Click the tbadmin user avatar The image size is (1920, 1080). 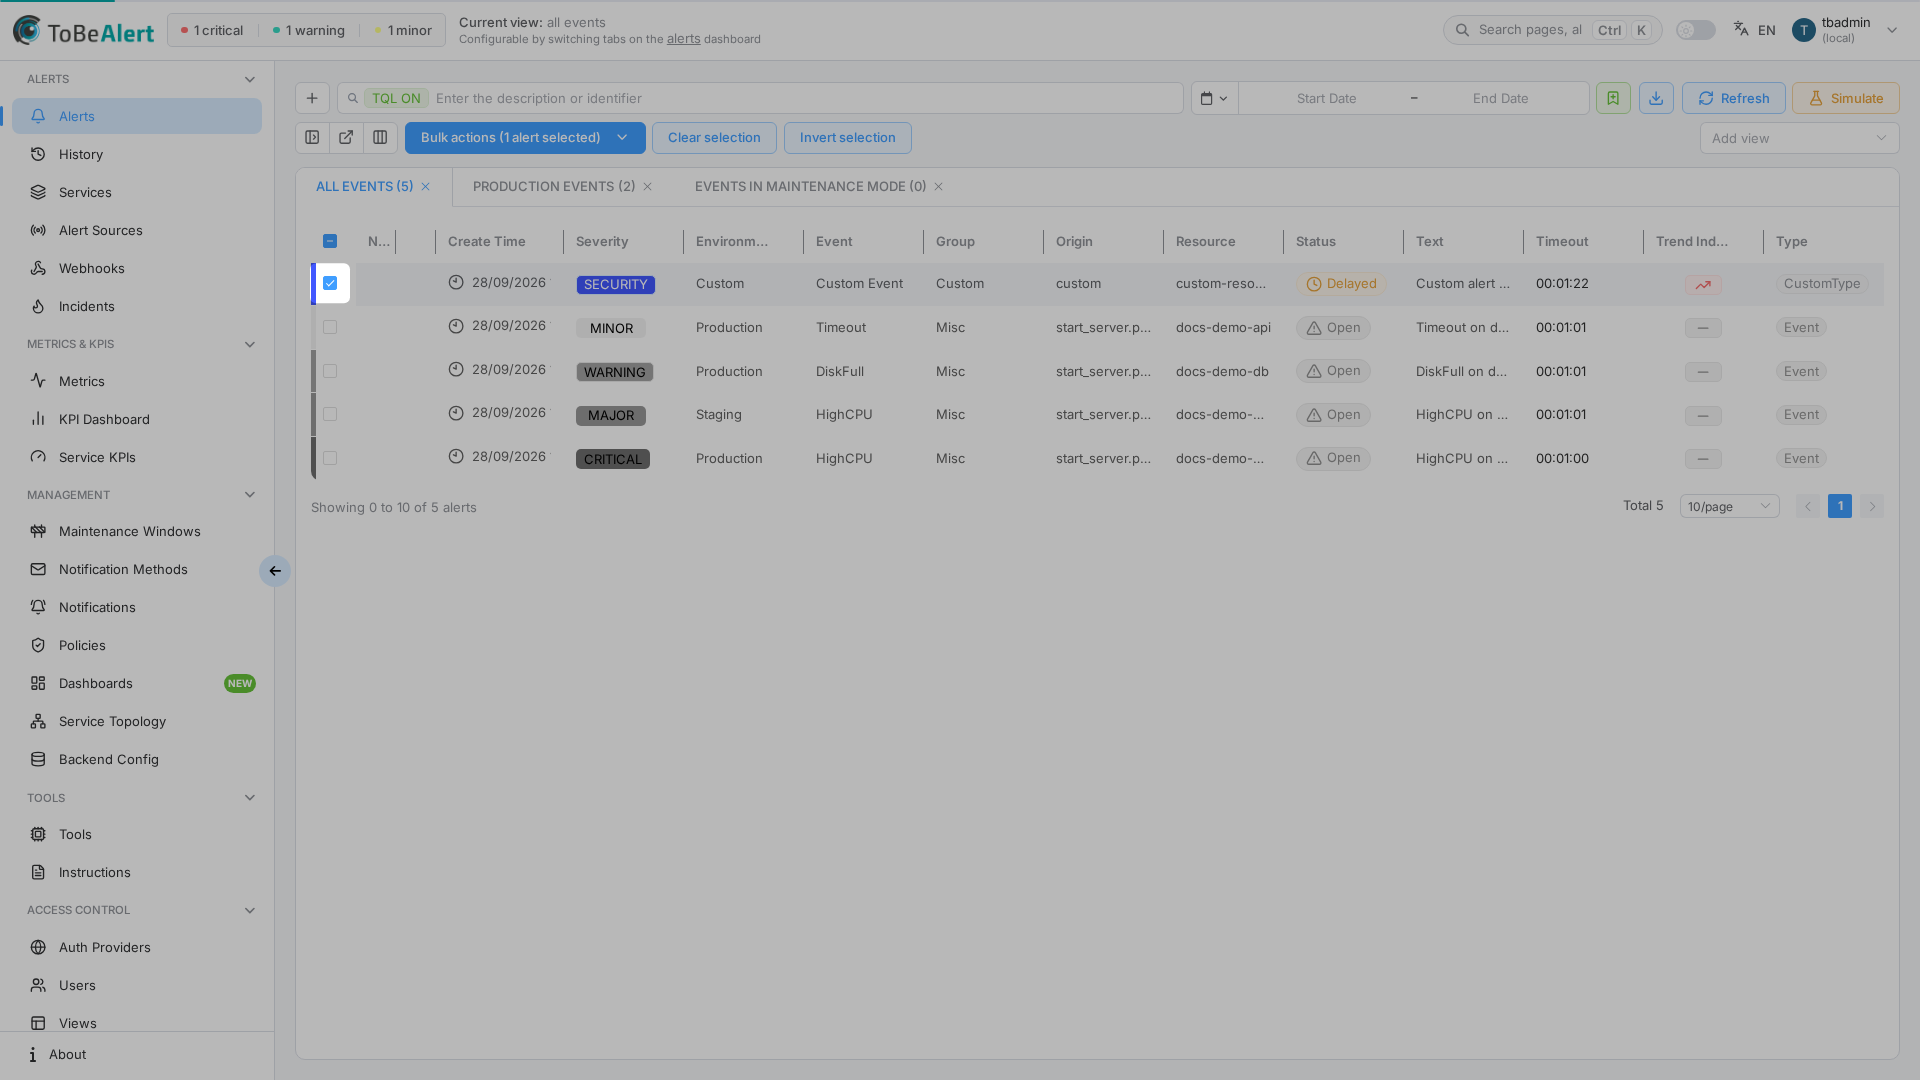[x=1803, y=30]
